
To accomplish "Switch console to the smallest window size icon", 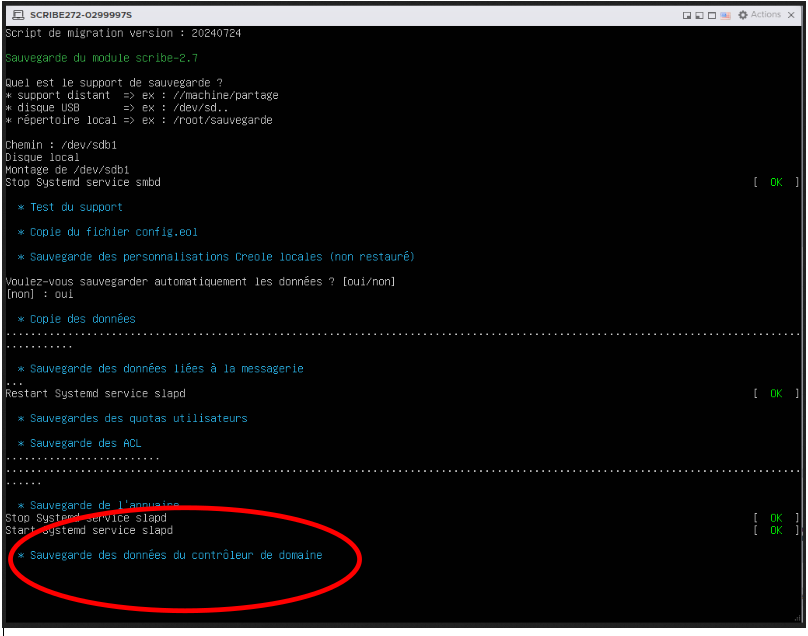I will coord(687,15).
